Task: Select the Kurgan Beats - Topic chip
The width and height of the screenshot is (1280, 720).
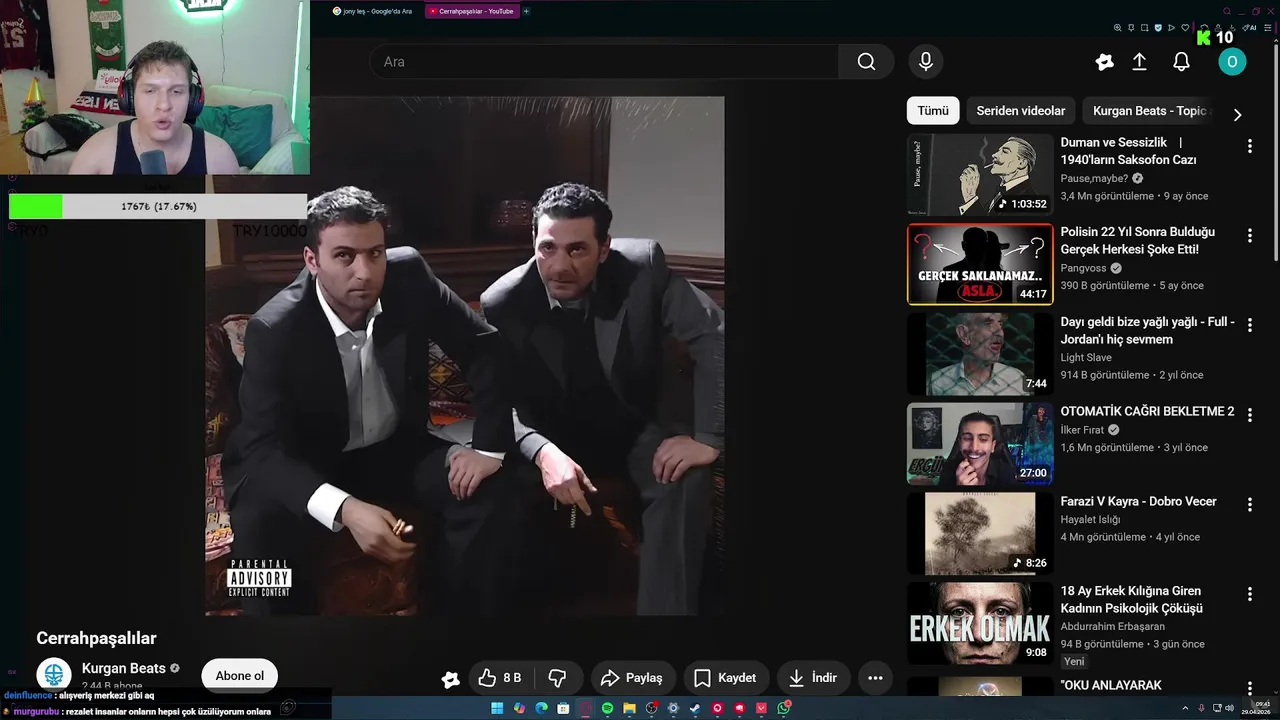Action: [x=1150, y=111]
